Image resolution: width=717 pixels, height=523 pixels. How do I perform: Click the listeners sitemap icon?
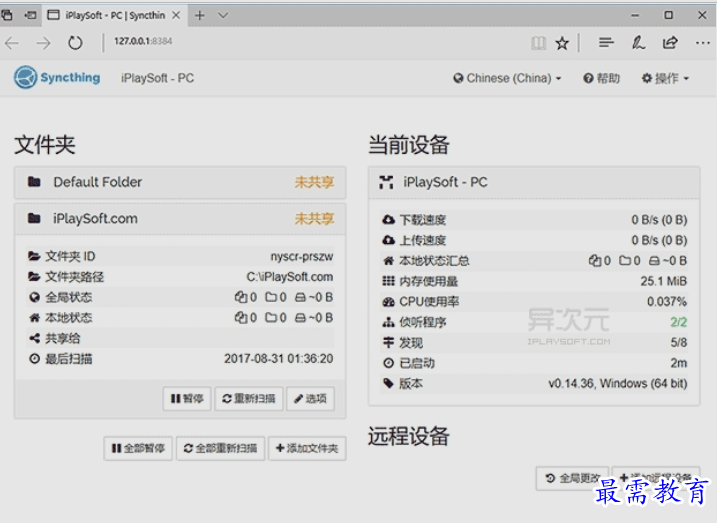pos(388,322)
